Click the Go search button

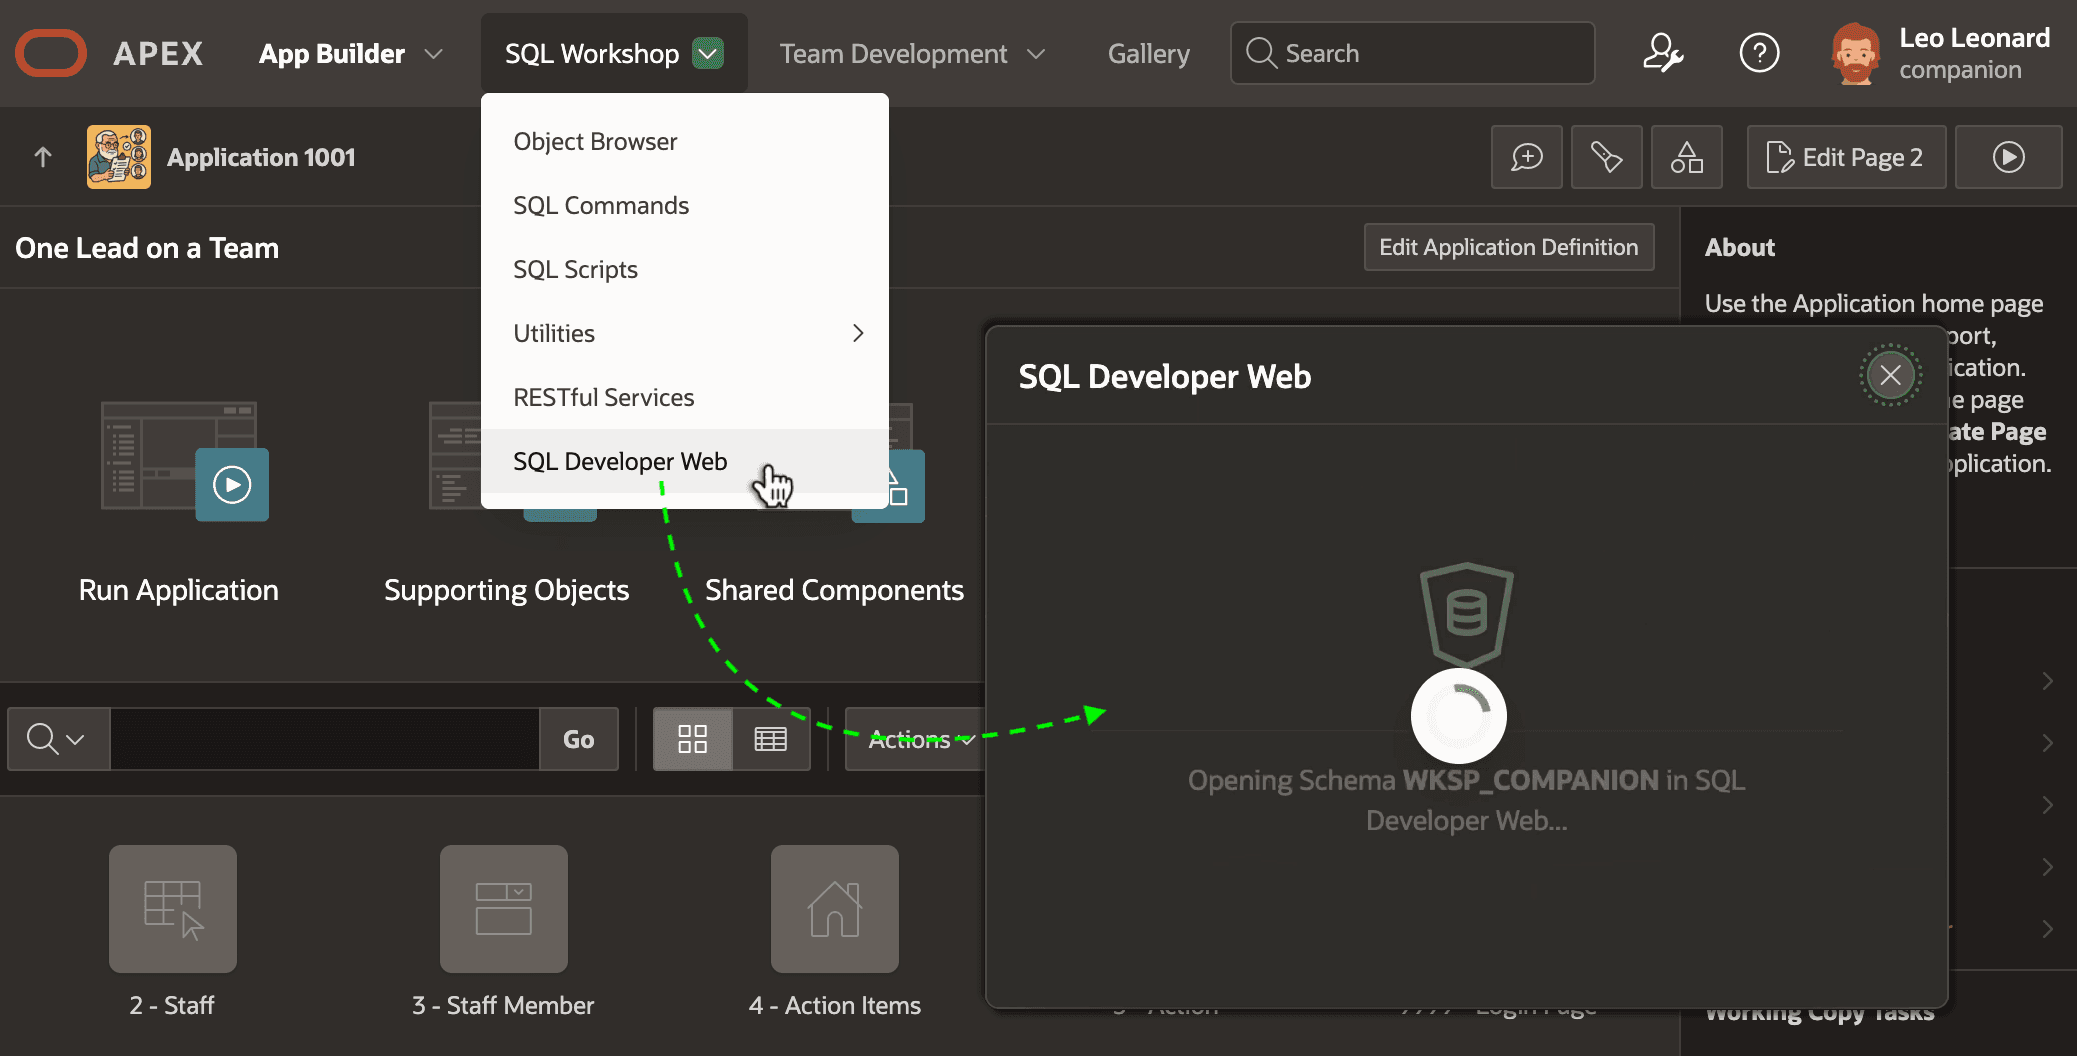579,739
